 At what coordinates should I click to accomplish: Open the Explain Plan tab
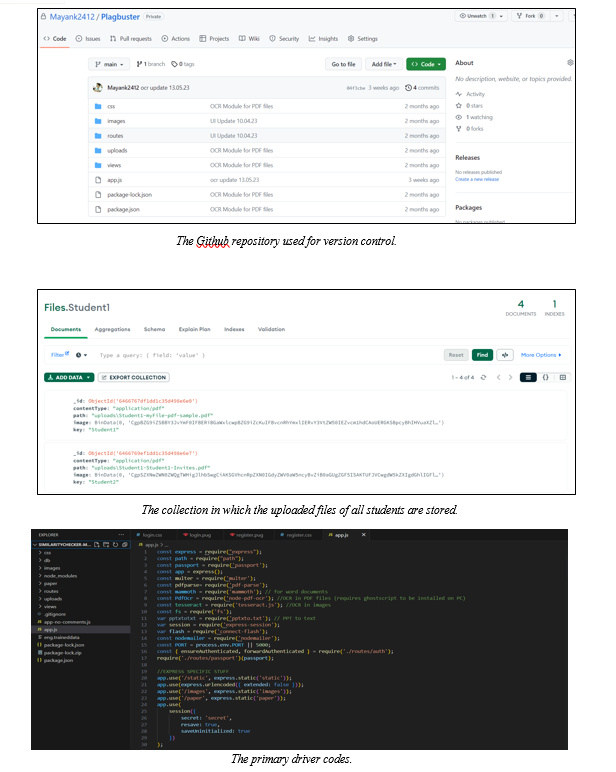(x=195, y=329)
